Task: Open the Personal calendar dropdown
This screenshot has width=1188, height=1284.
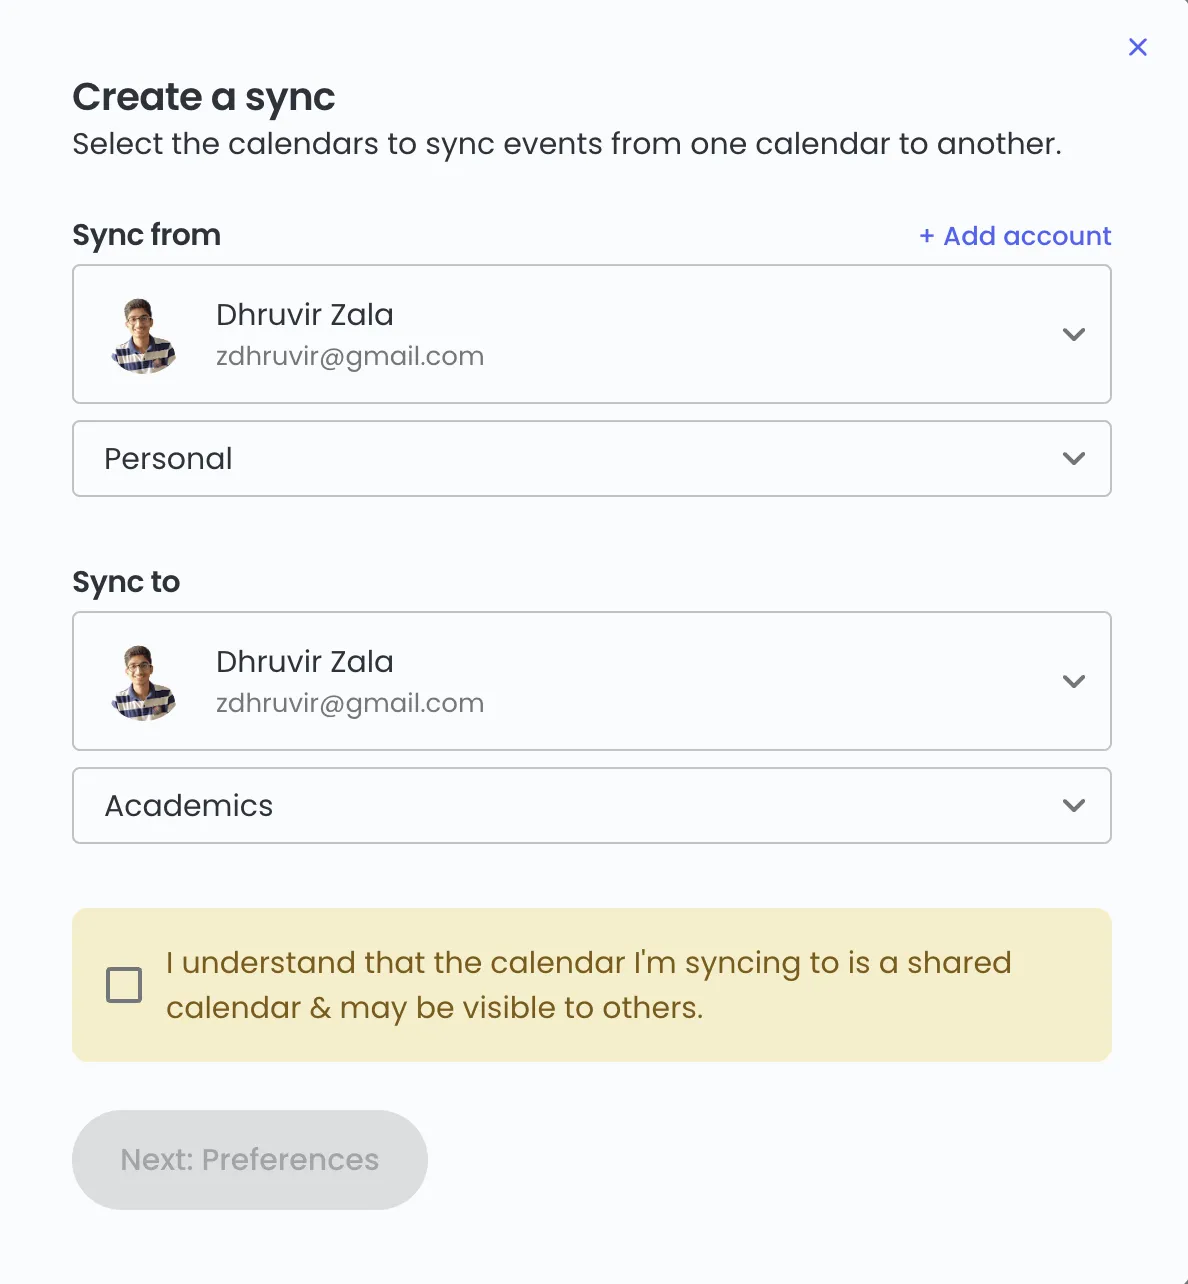Action: [x=592, y=459]
